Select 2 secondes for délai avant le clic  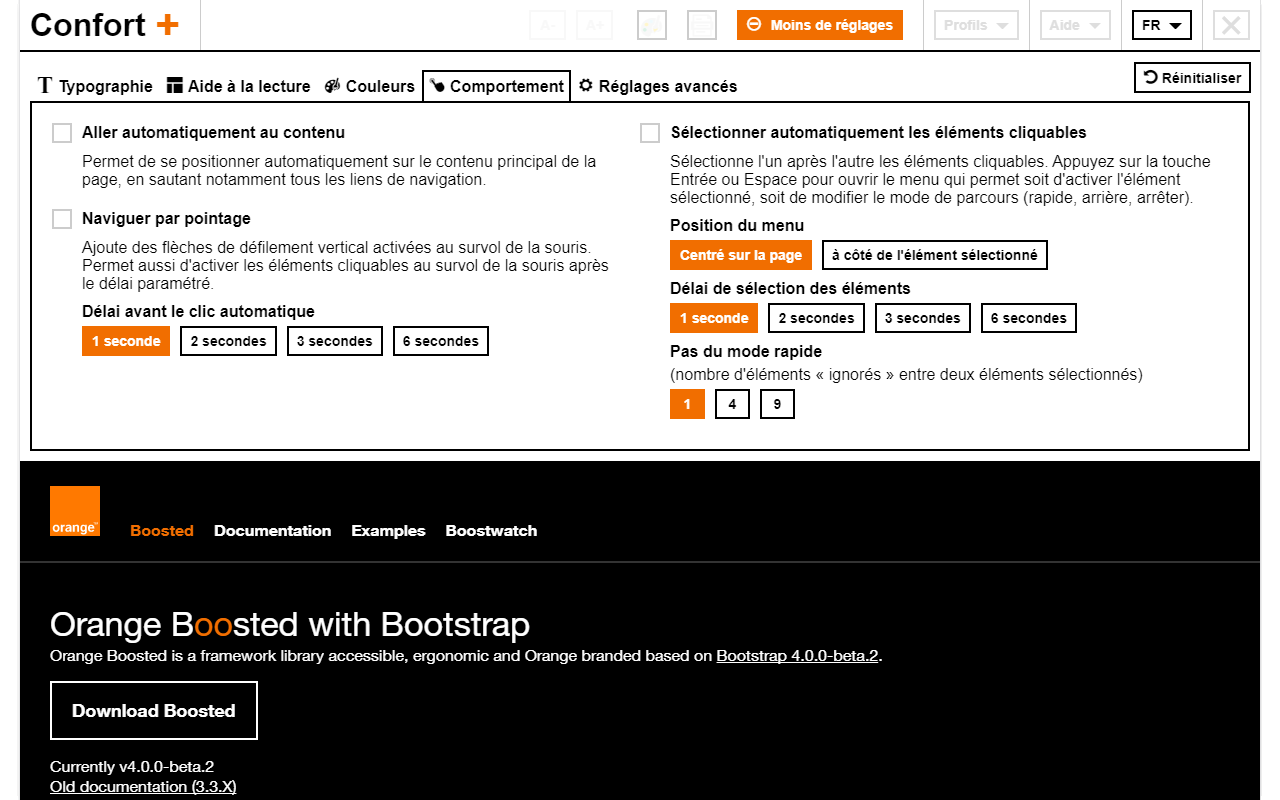pyautogui.click(x=228, y=341)
